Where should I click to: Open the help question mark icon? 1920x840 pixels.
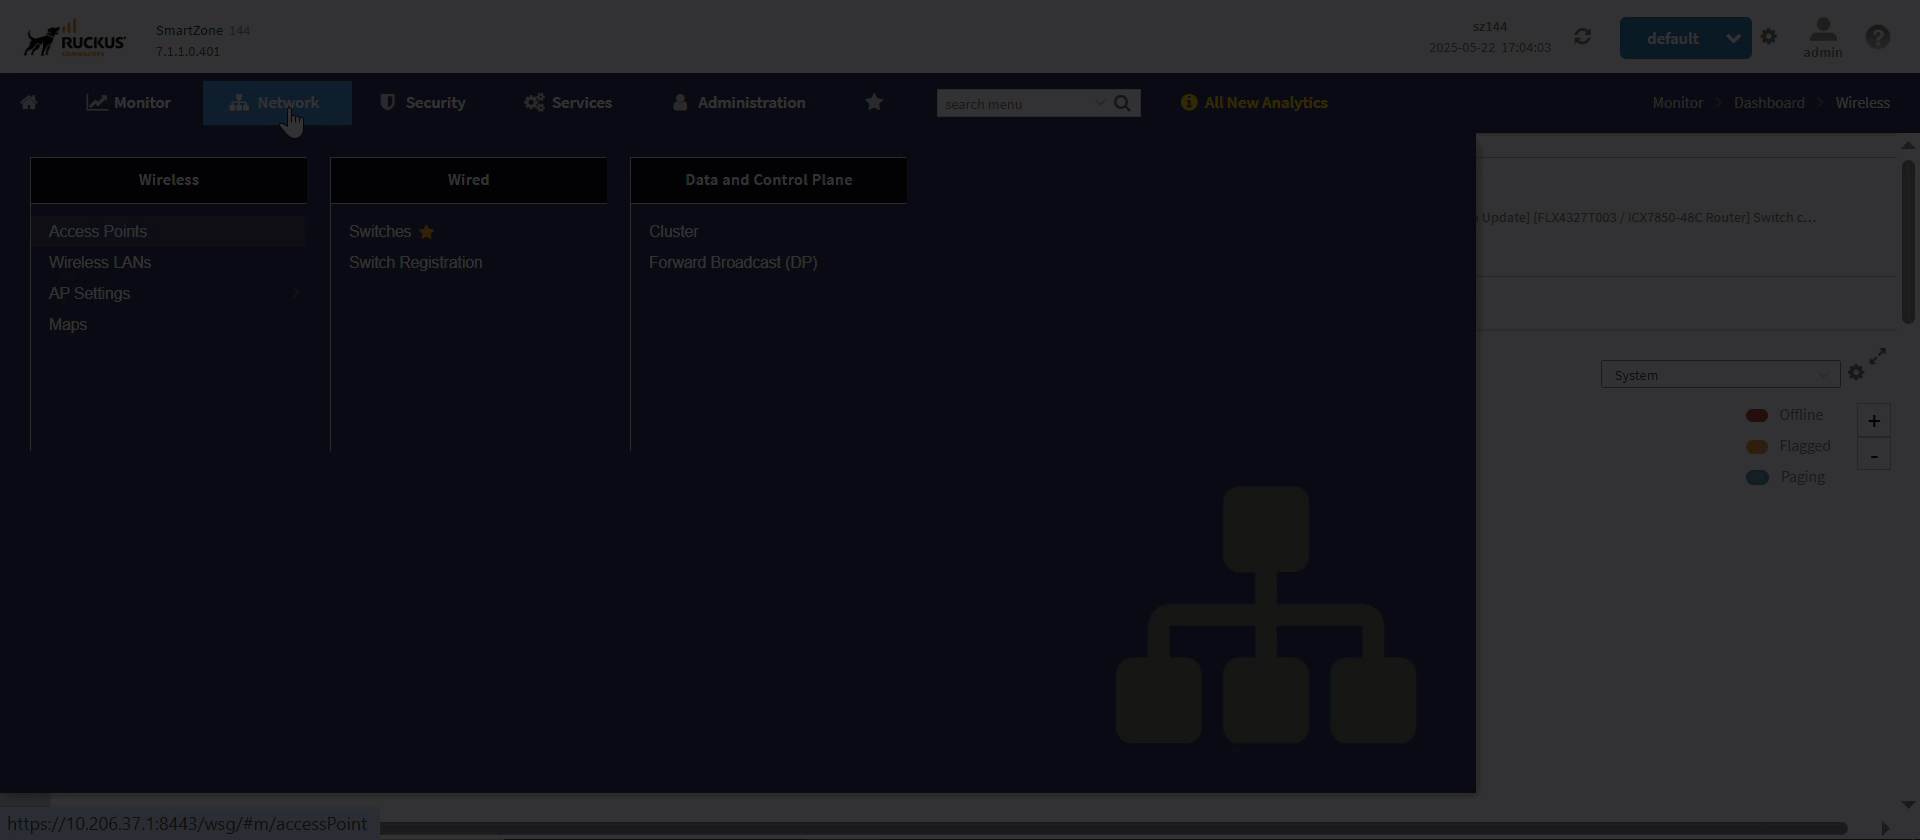(x=1878, y=37)
